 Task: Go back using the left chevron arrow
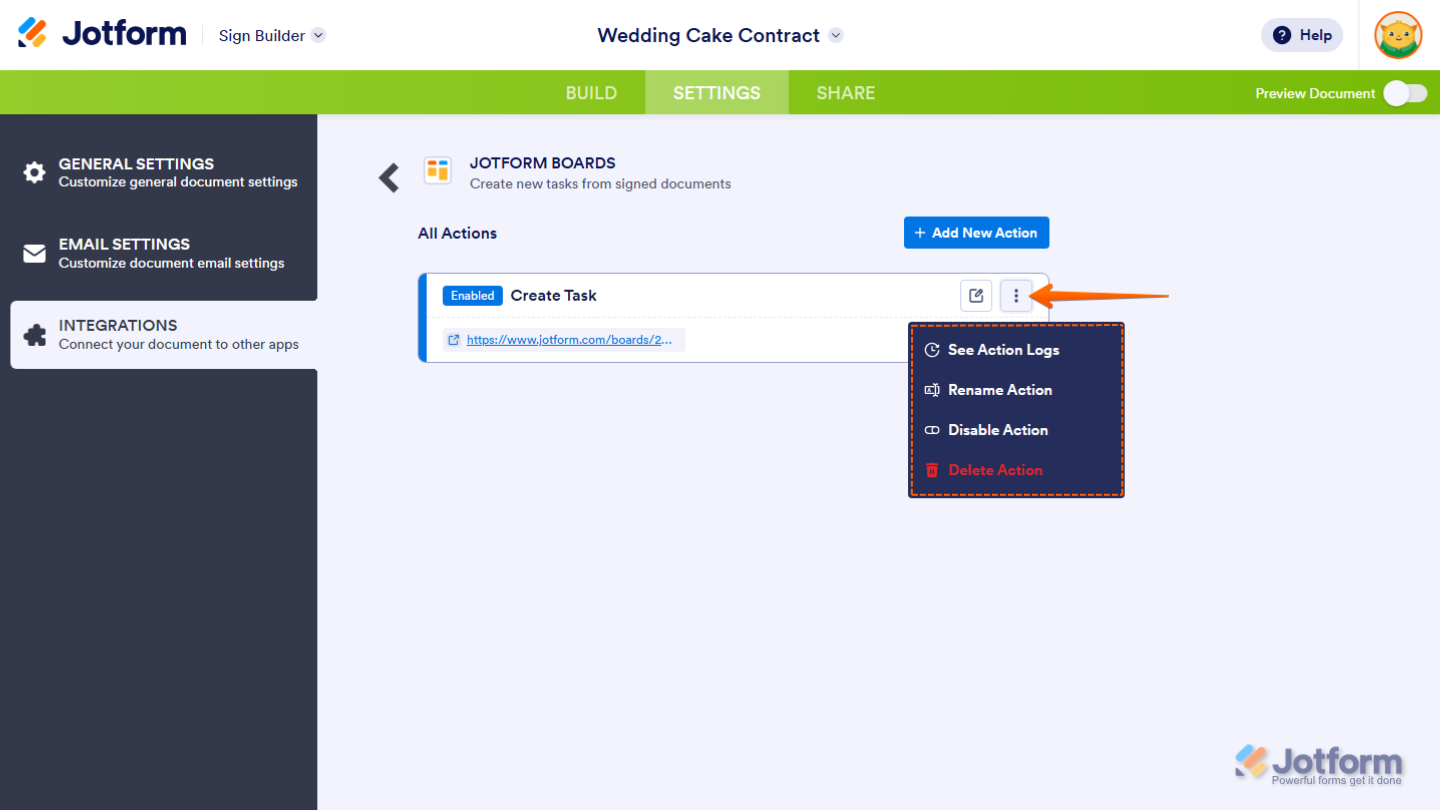[x=389, y=178]
